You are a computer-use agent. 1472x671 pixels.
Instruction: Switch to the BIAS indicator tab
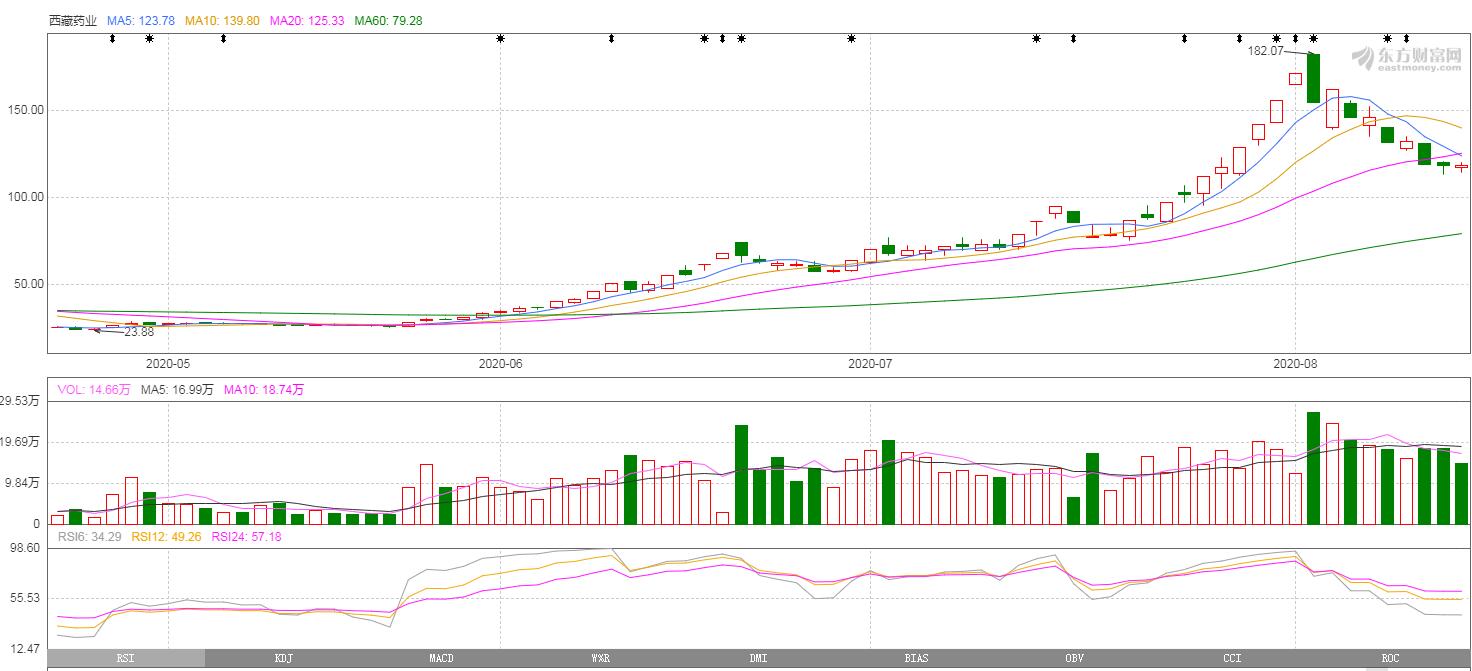tap(916, 658)
